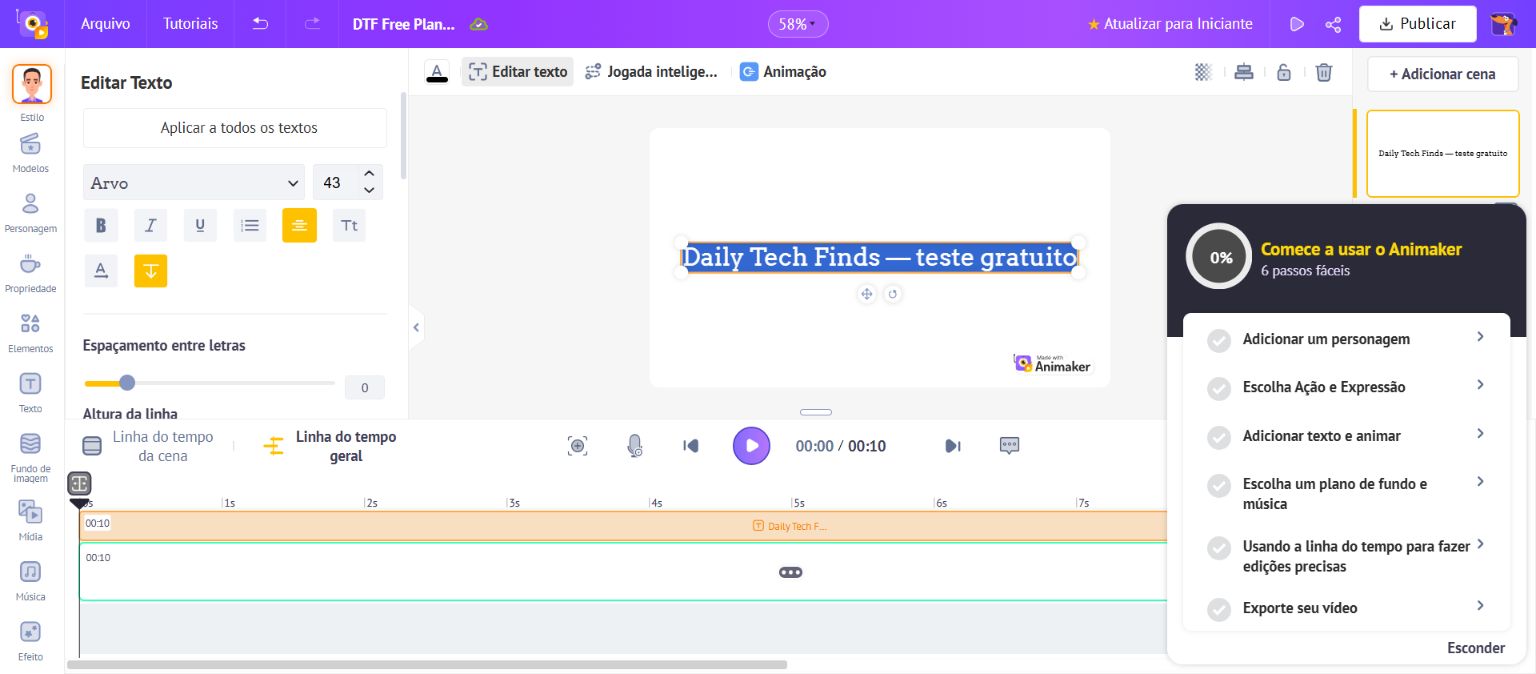Click the text color swatch in the toolbar

[437, 72]
